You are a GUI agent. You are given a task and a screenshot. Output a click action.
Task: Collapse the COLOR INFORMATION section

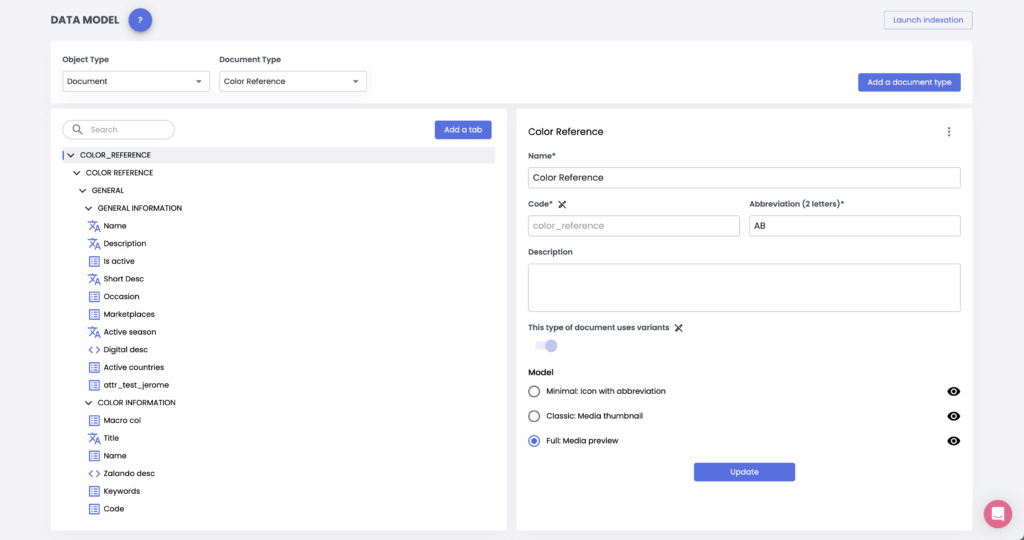coord(89,403)
